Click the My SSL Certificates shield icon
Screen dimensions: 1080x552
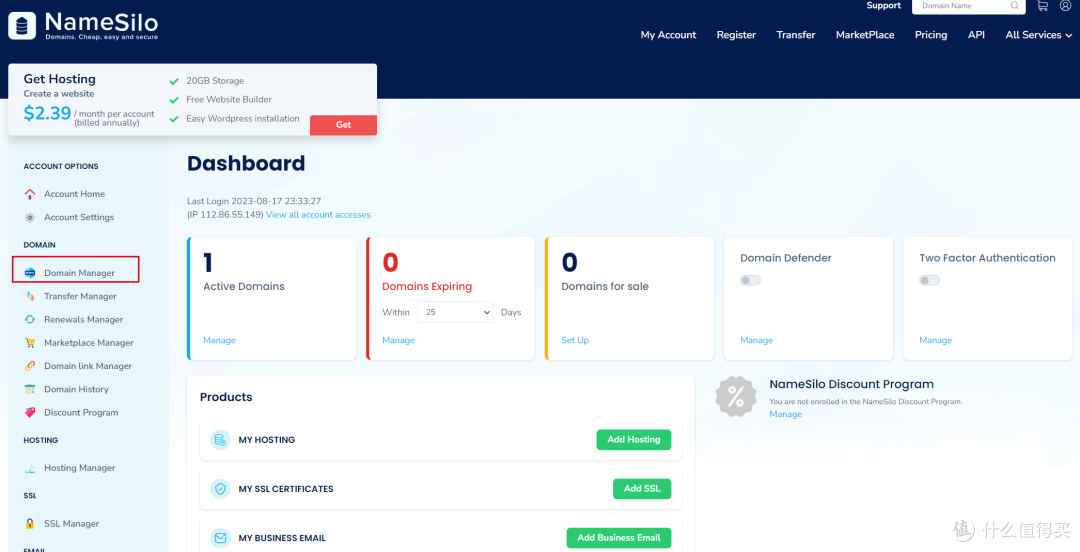[x=220, y=489]
